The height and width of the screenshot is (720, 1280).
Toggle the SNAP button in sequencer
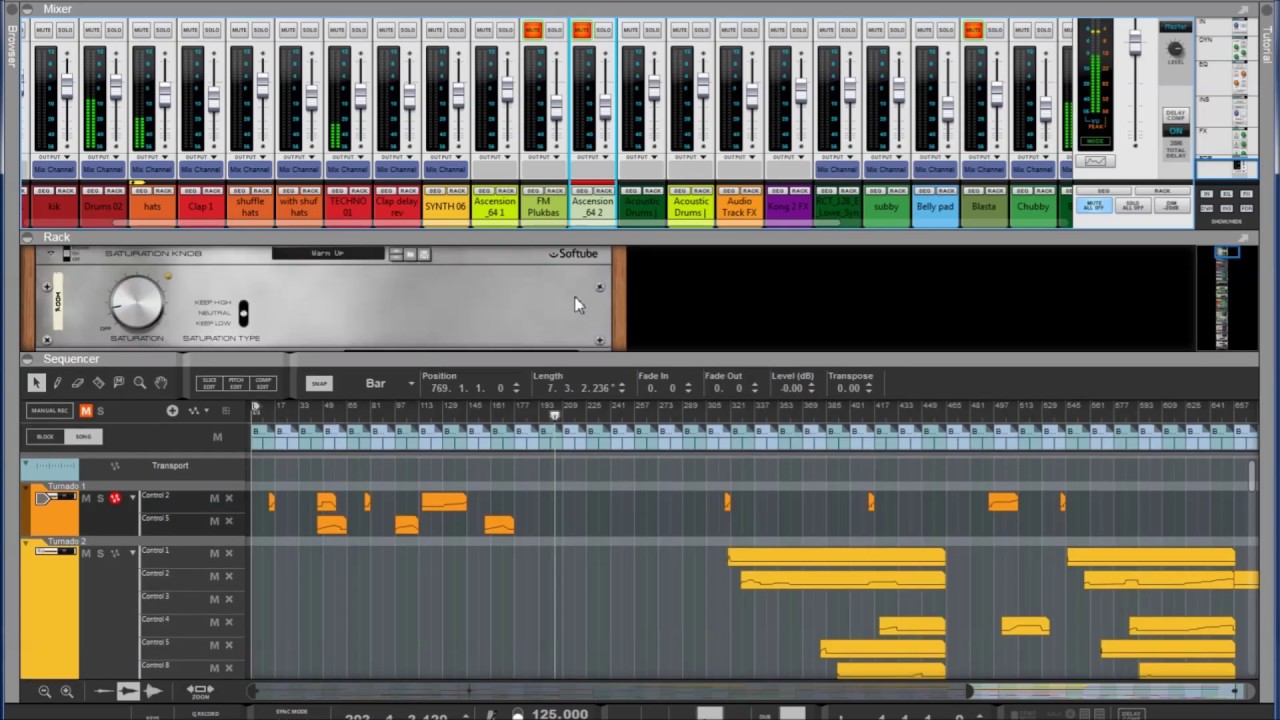point(319,383)
